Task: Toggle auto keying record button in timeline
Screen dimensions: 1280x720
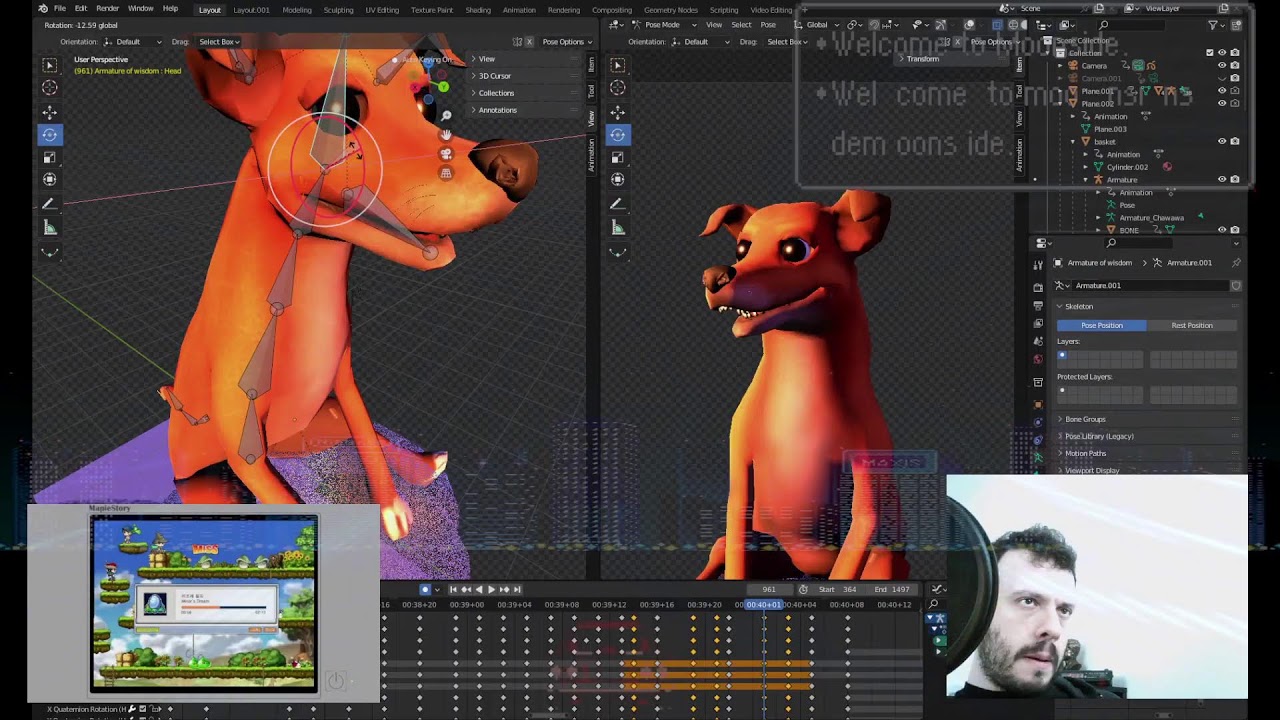Action: 424,589
